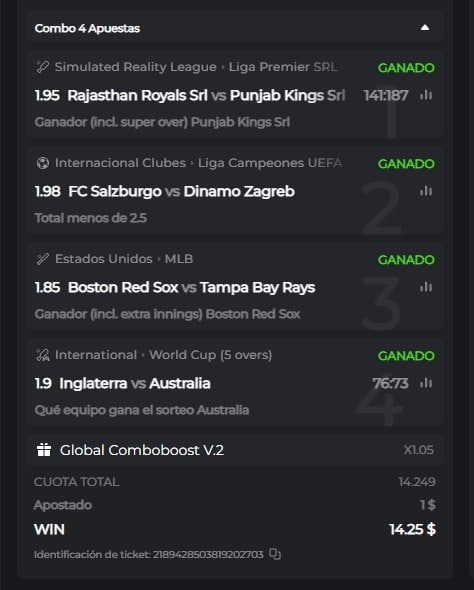Image resolution: width=474 pixels, height=590 pixels.
Task: Click the soccer ball icon next to Internacional Clubes
Action: (43, 163)
